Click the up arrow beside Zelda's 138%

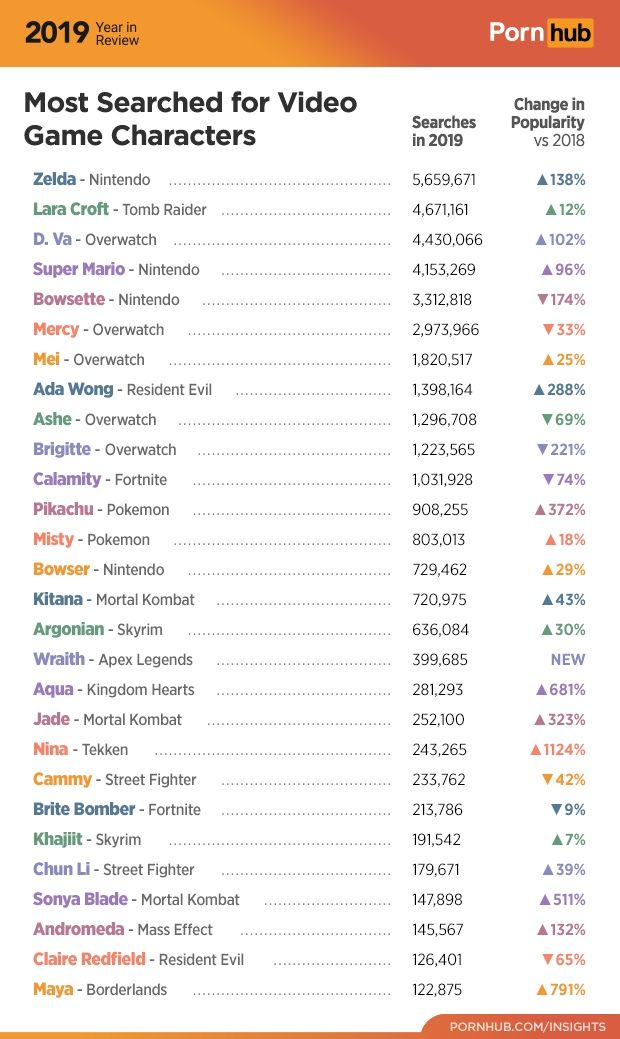(x=541, y=180)
